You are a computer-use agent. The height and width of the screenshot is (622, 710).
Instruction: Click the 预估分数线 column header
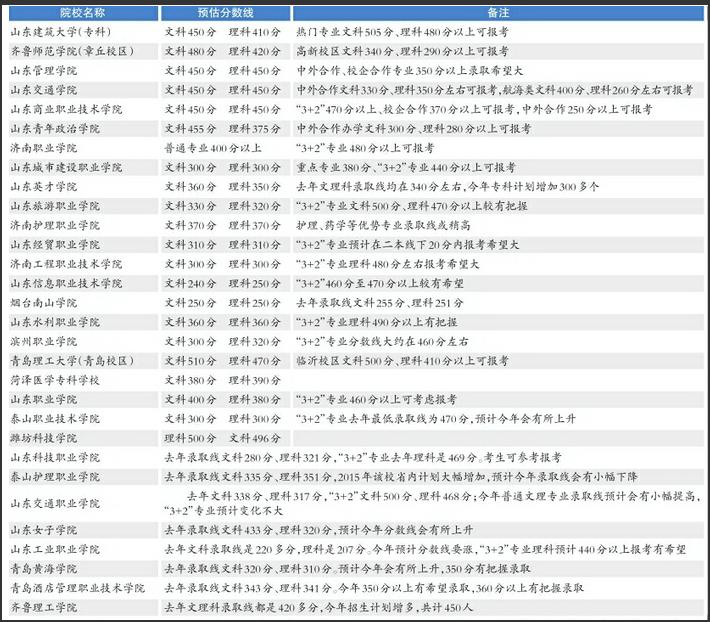pos(224,14)
